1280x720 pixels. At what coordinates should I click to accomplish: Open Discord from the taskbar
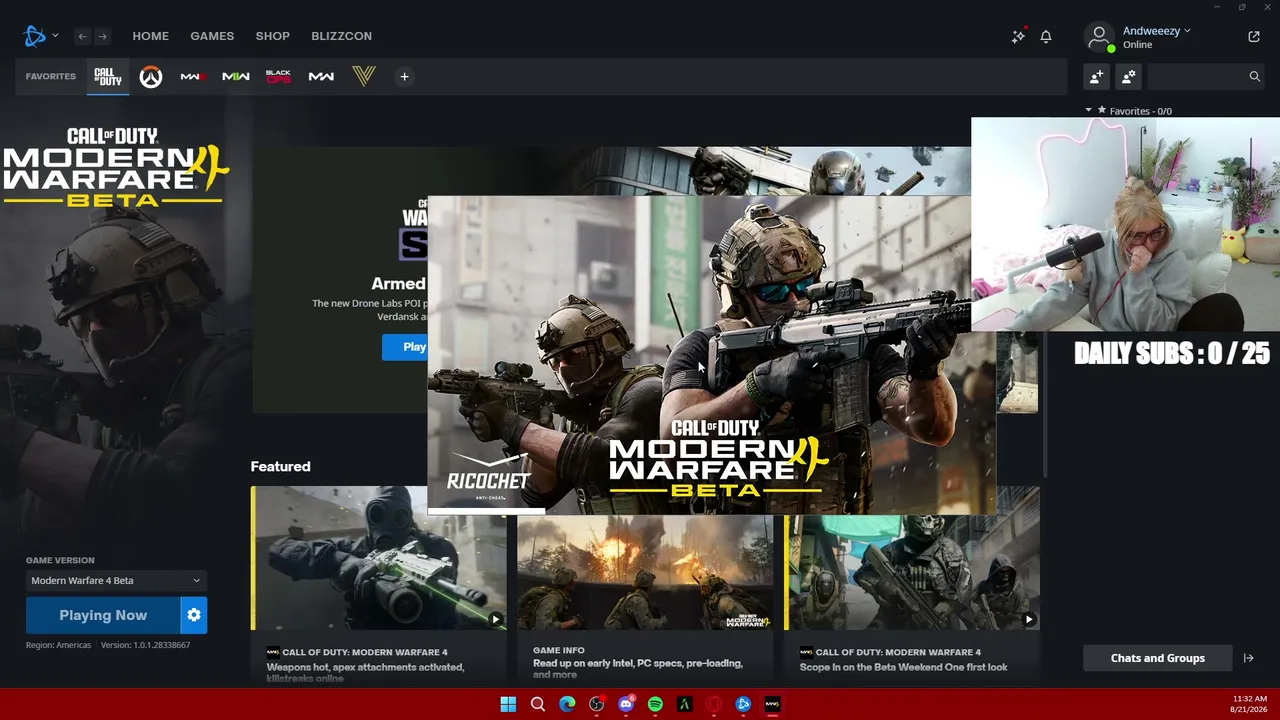(x=626, y=704)
